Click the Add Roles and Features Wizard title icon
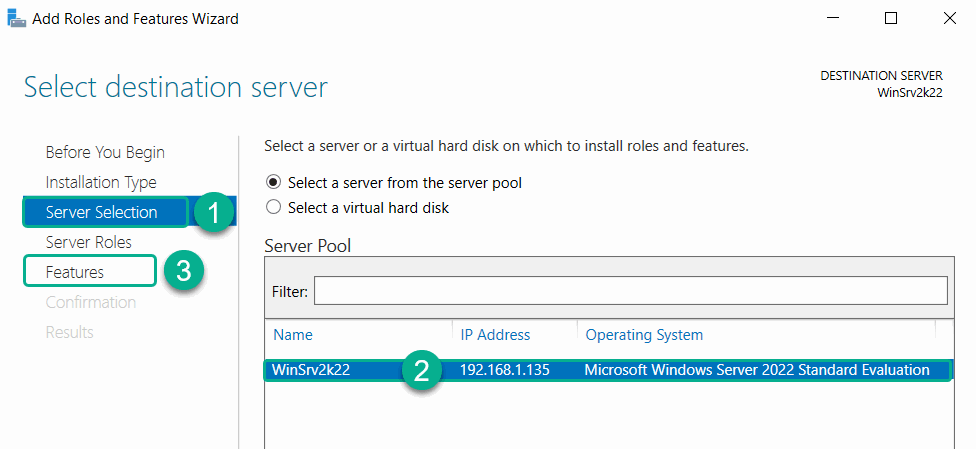The width and height of the screenshot is (976, 449). pyautogui.click(x=16, y=19)
